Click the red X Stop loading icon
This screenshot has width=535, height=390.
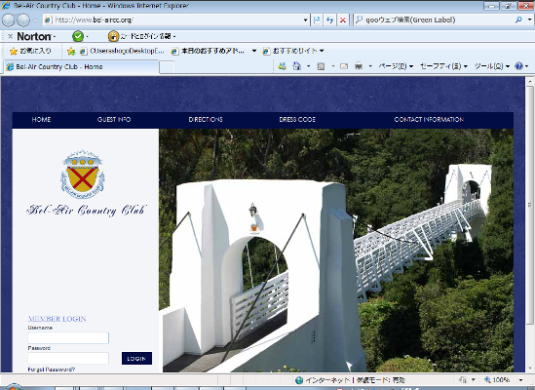point(343,20)
